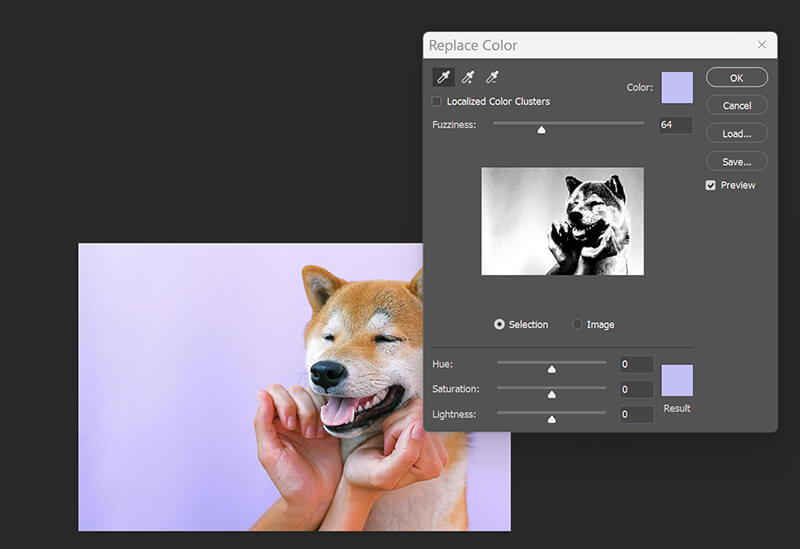Click the OK button

[x=737, y=78]
